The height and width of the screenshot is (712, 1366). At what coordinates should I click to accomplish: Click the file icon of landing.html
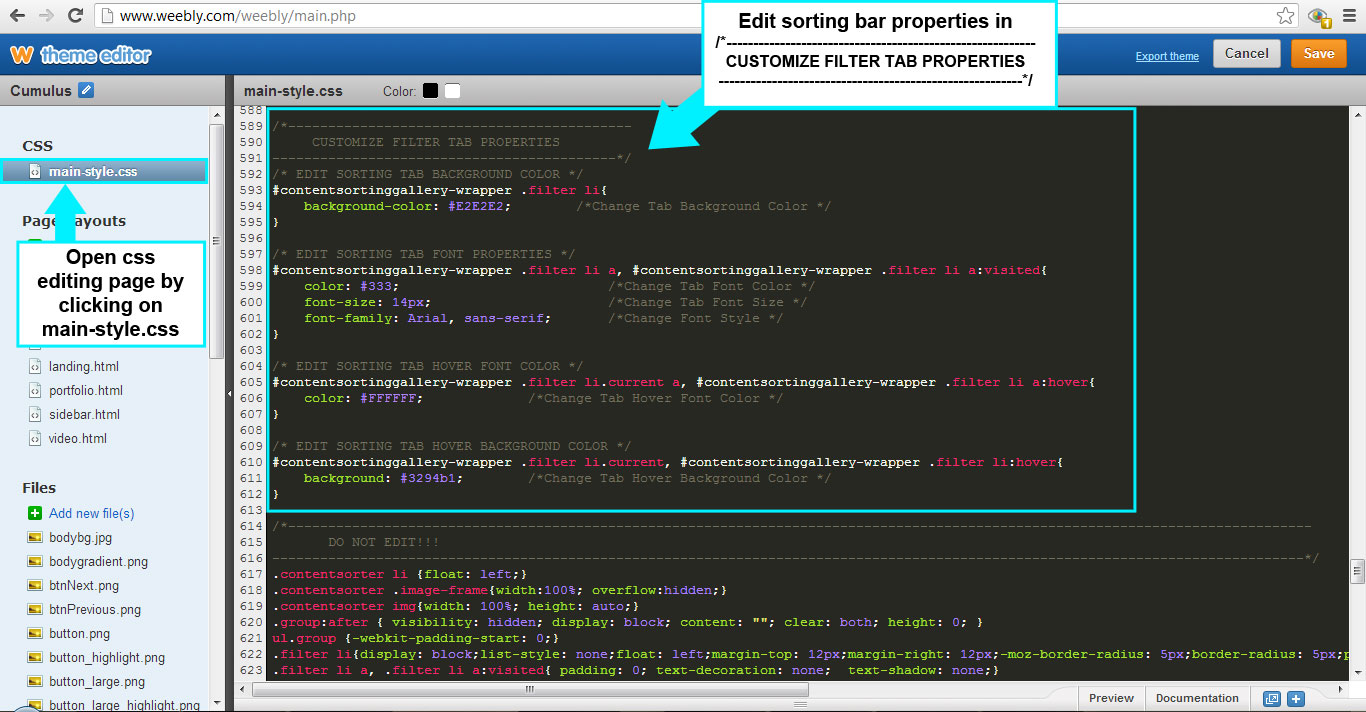point(35,367)
